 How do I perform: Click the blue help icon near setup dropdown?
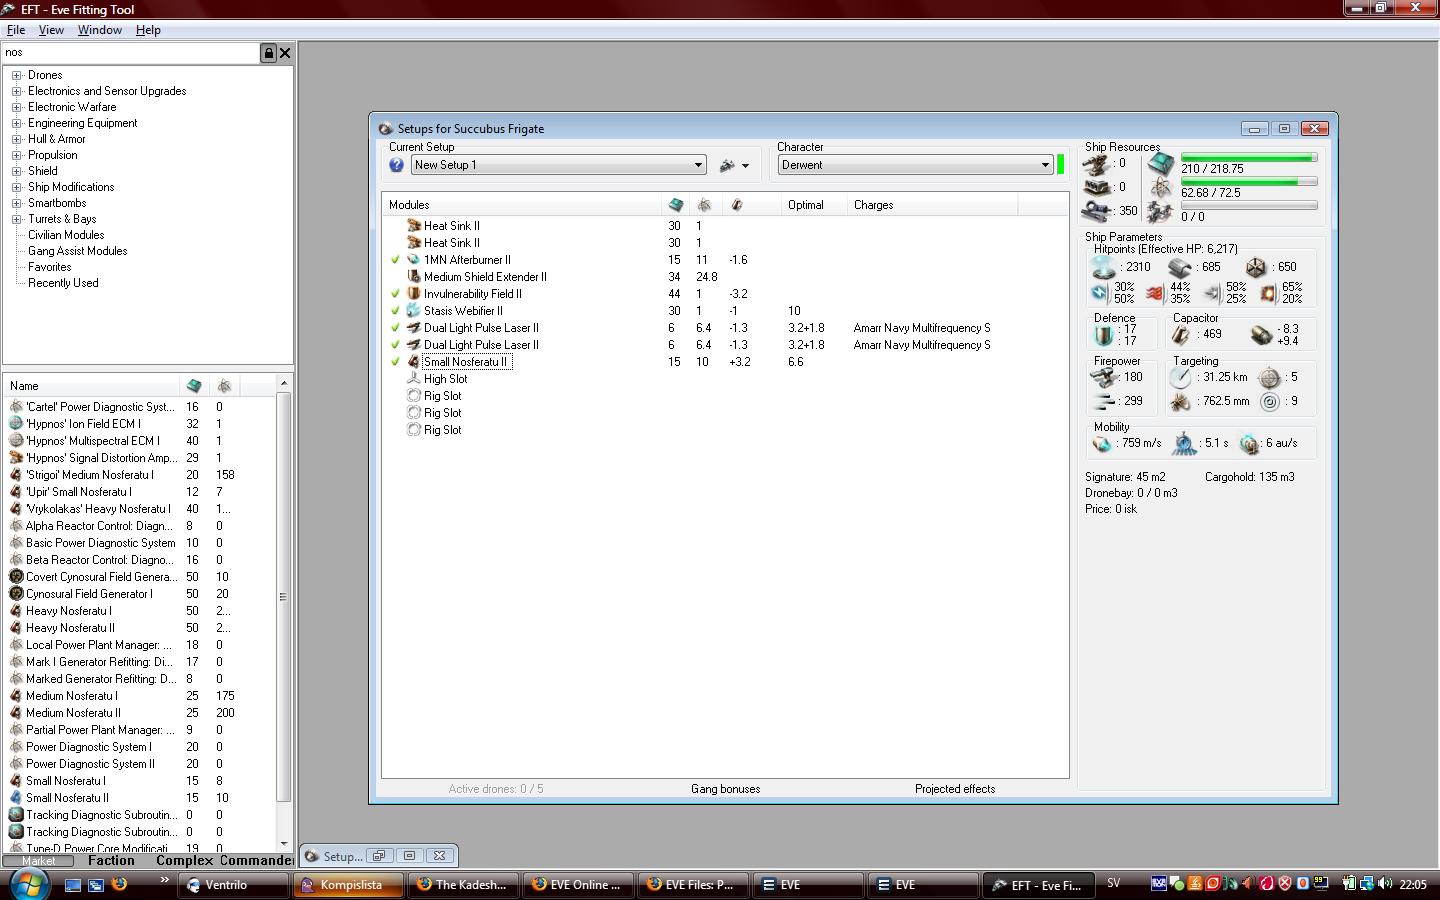[396, 165]
